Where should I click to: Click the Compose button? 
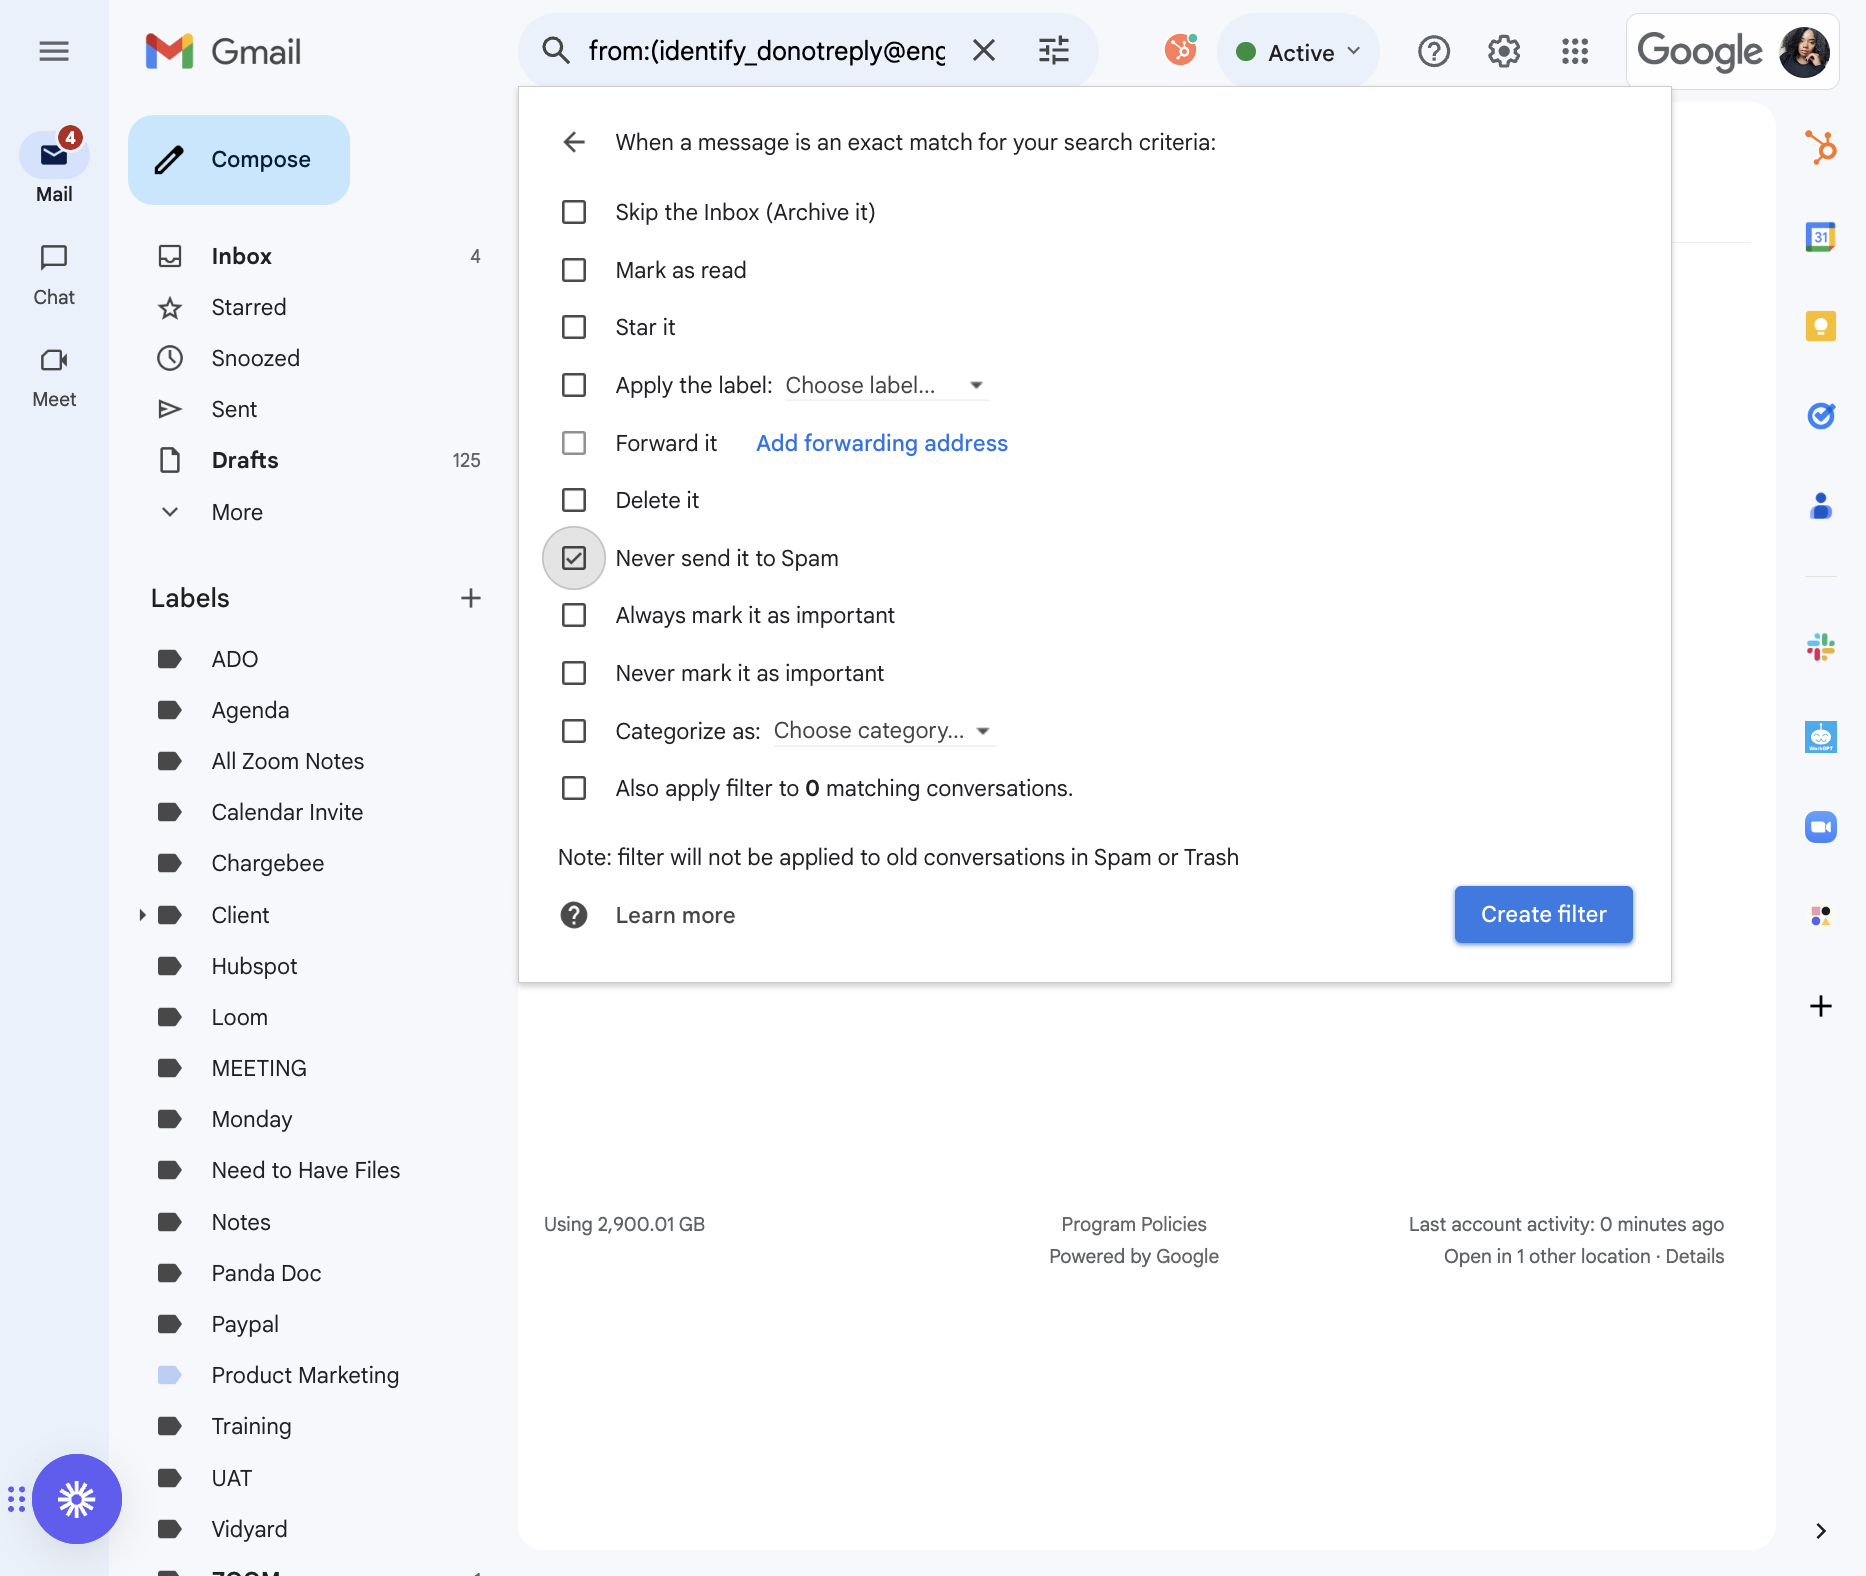point(239,160)
